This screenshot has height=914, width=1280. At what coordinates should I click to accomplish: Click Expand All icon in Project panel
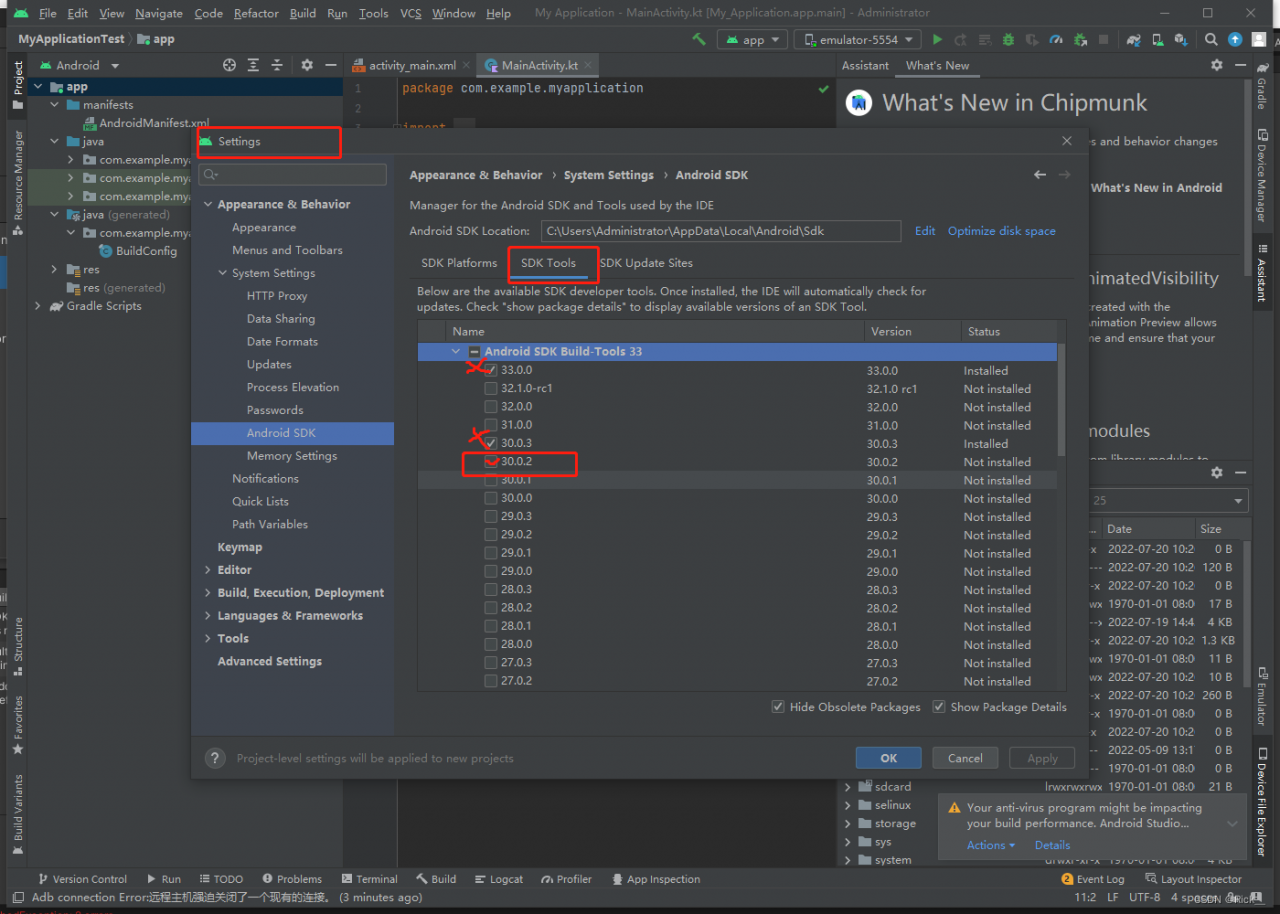[253, 65]
